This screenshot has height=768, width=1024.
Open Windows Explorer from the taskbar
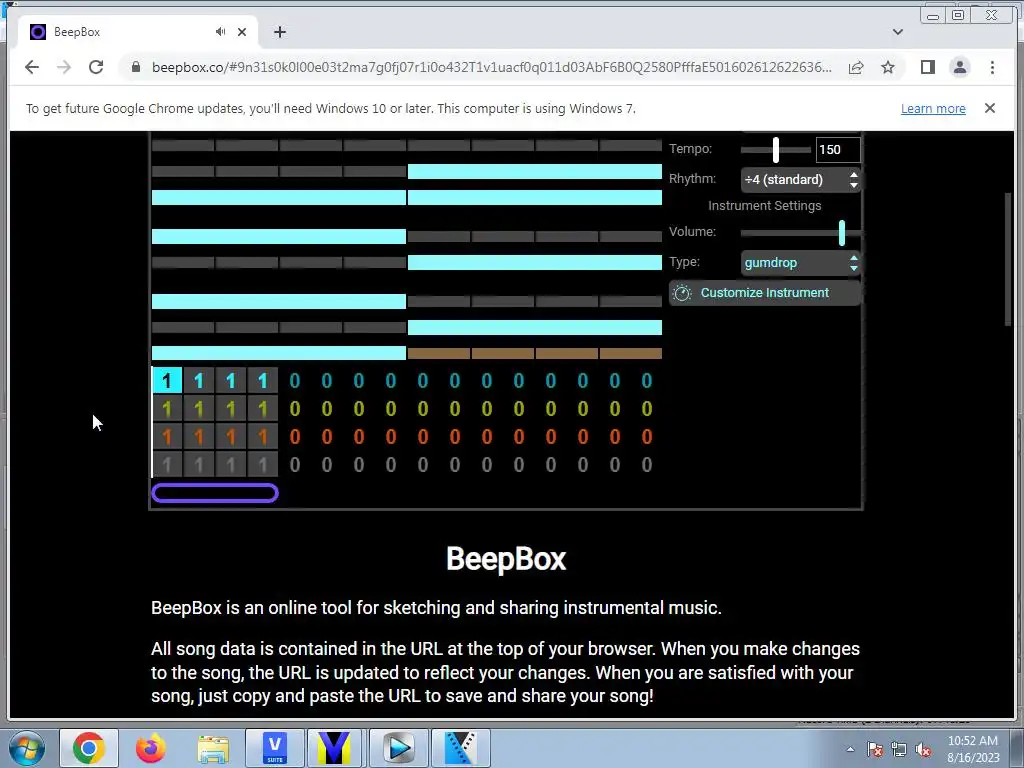(213, 748)
